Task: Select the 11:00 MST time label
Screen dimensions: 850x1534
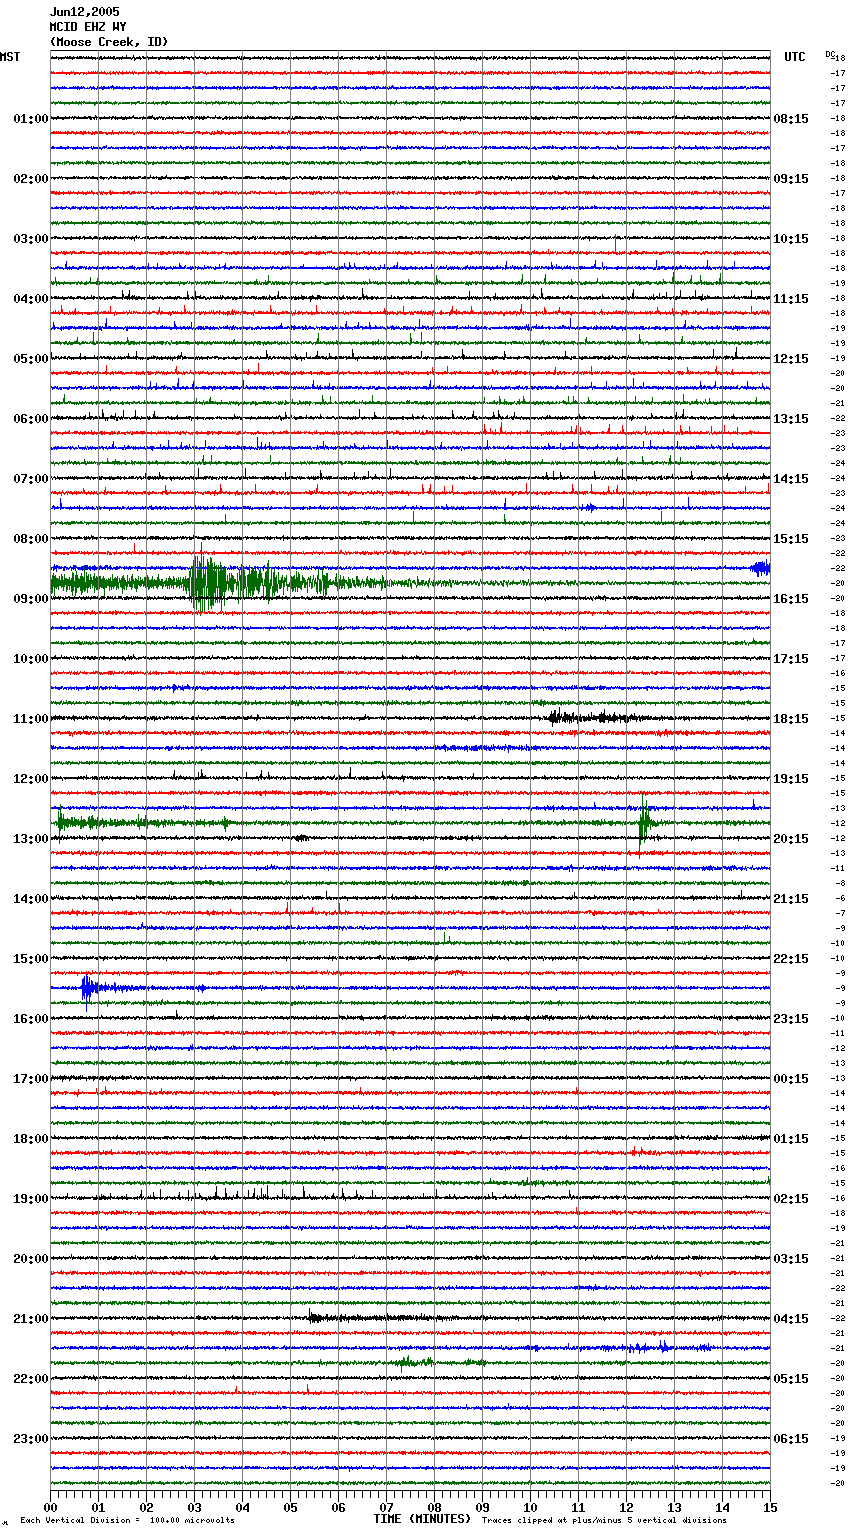Action: (x=30, y=719)
